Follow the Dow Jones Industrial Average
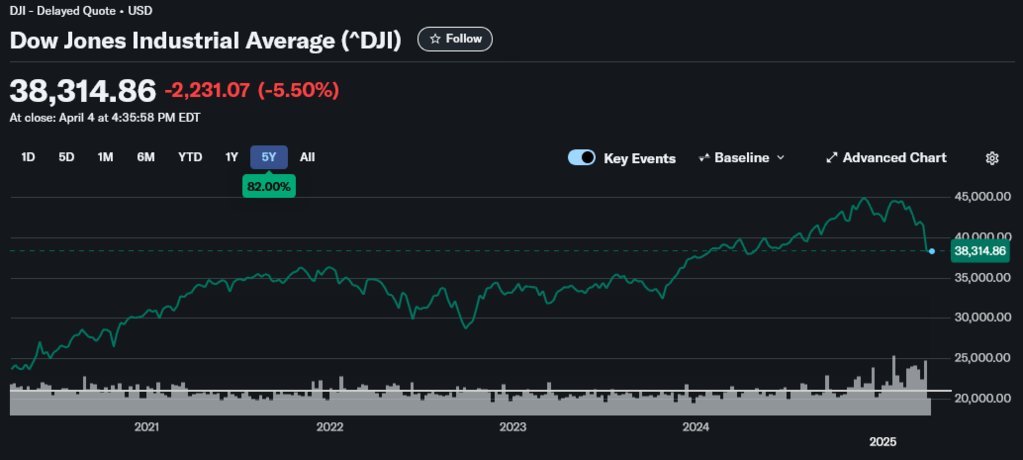The image size is (1023, 460). (455, 39)
